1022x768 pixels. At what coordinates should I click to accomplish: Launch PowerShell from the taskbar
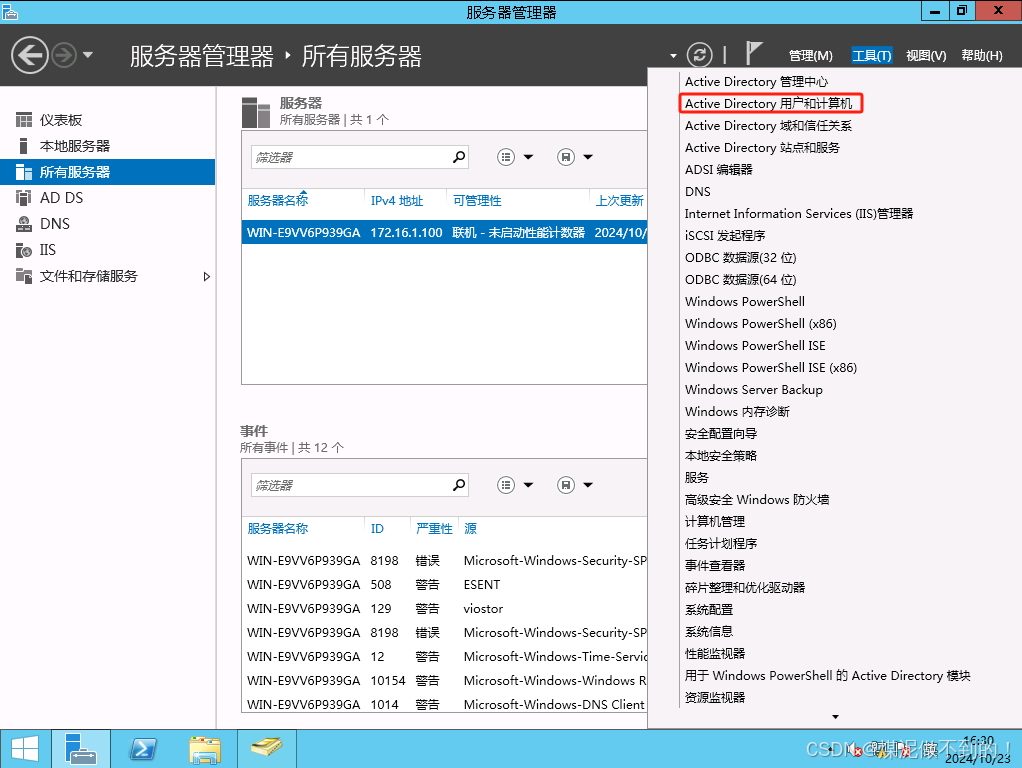coord(143,749)
